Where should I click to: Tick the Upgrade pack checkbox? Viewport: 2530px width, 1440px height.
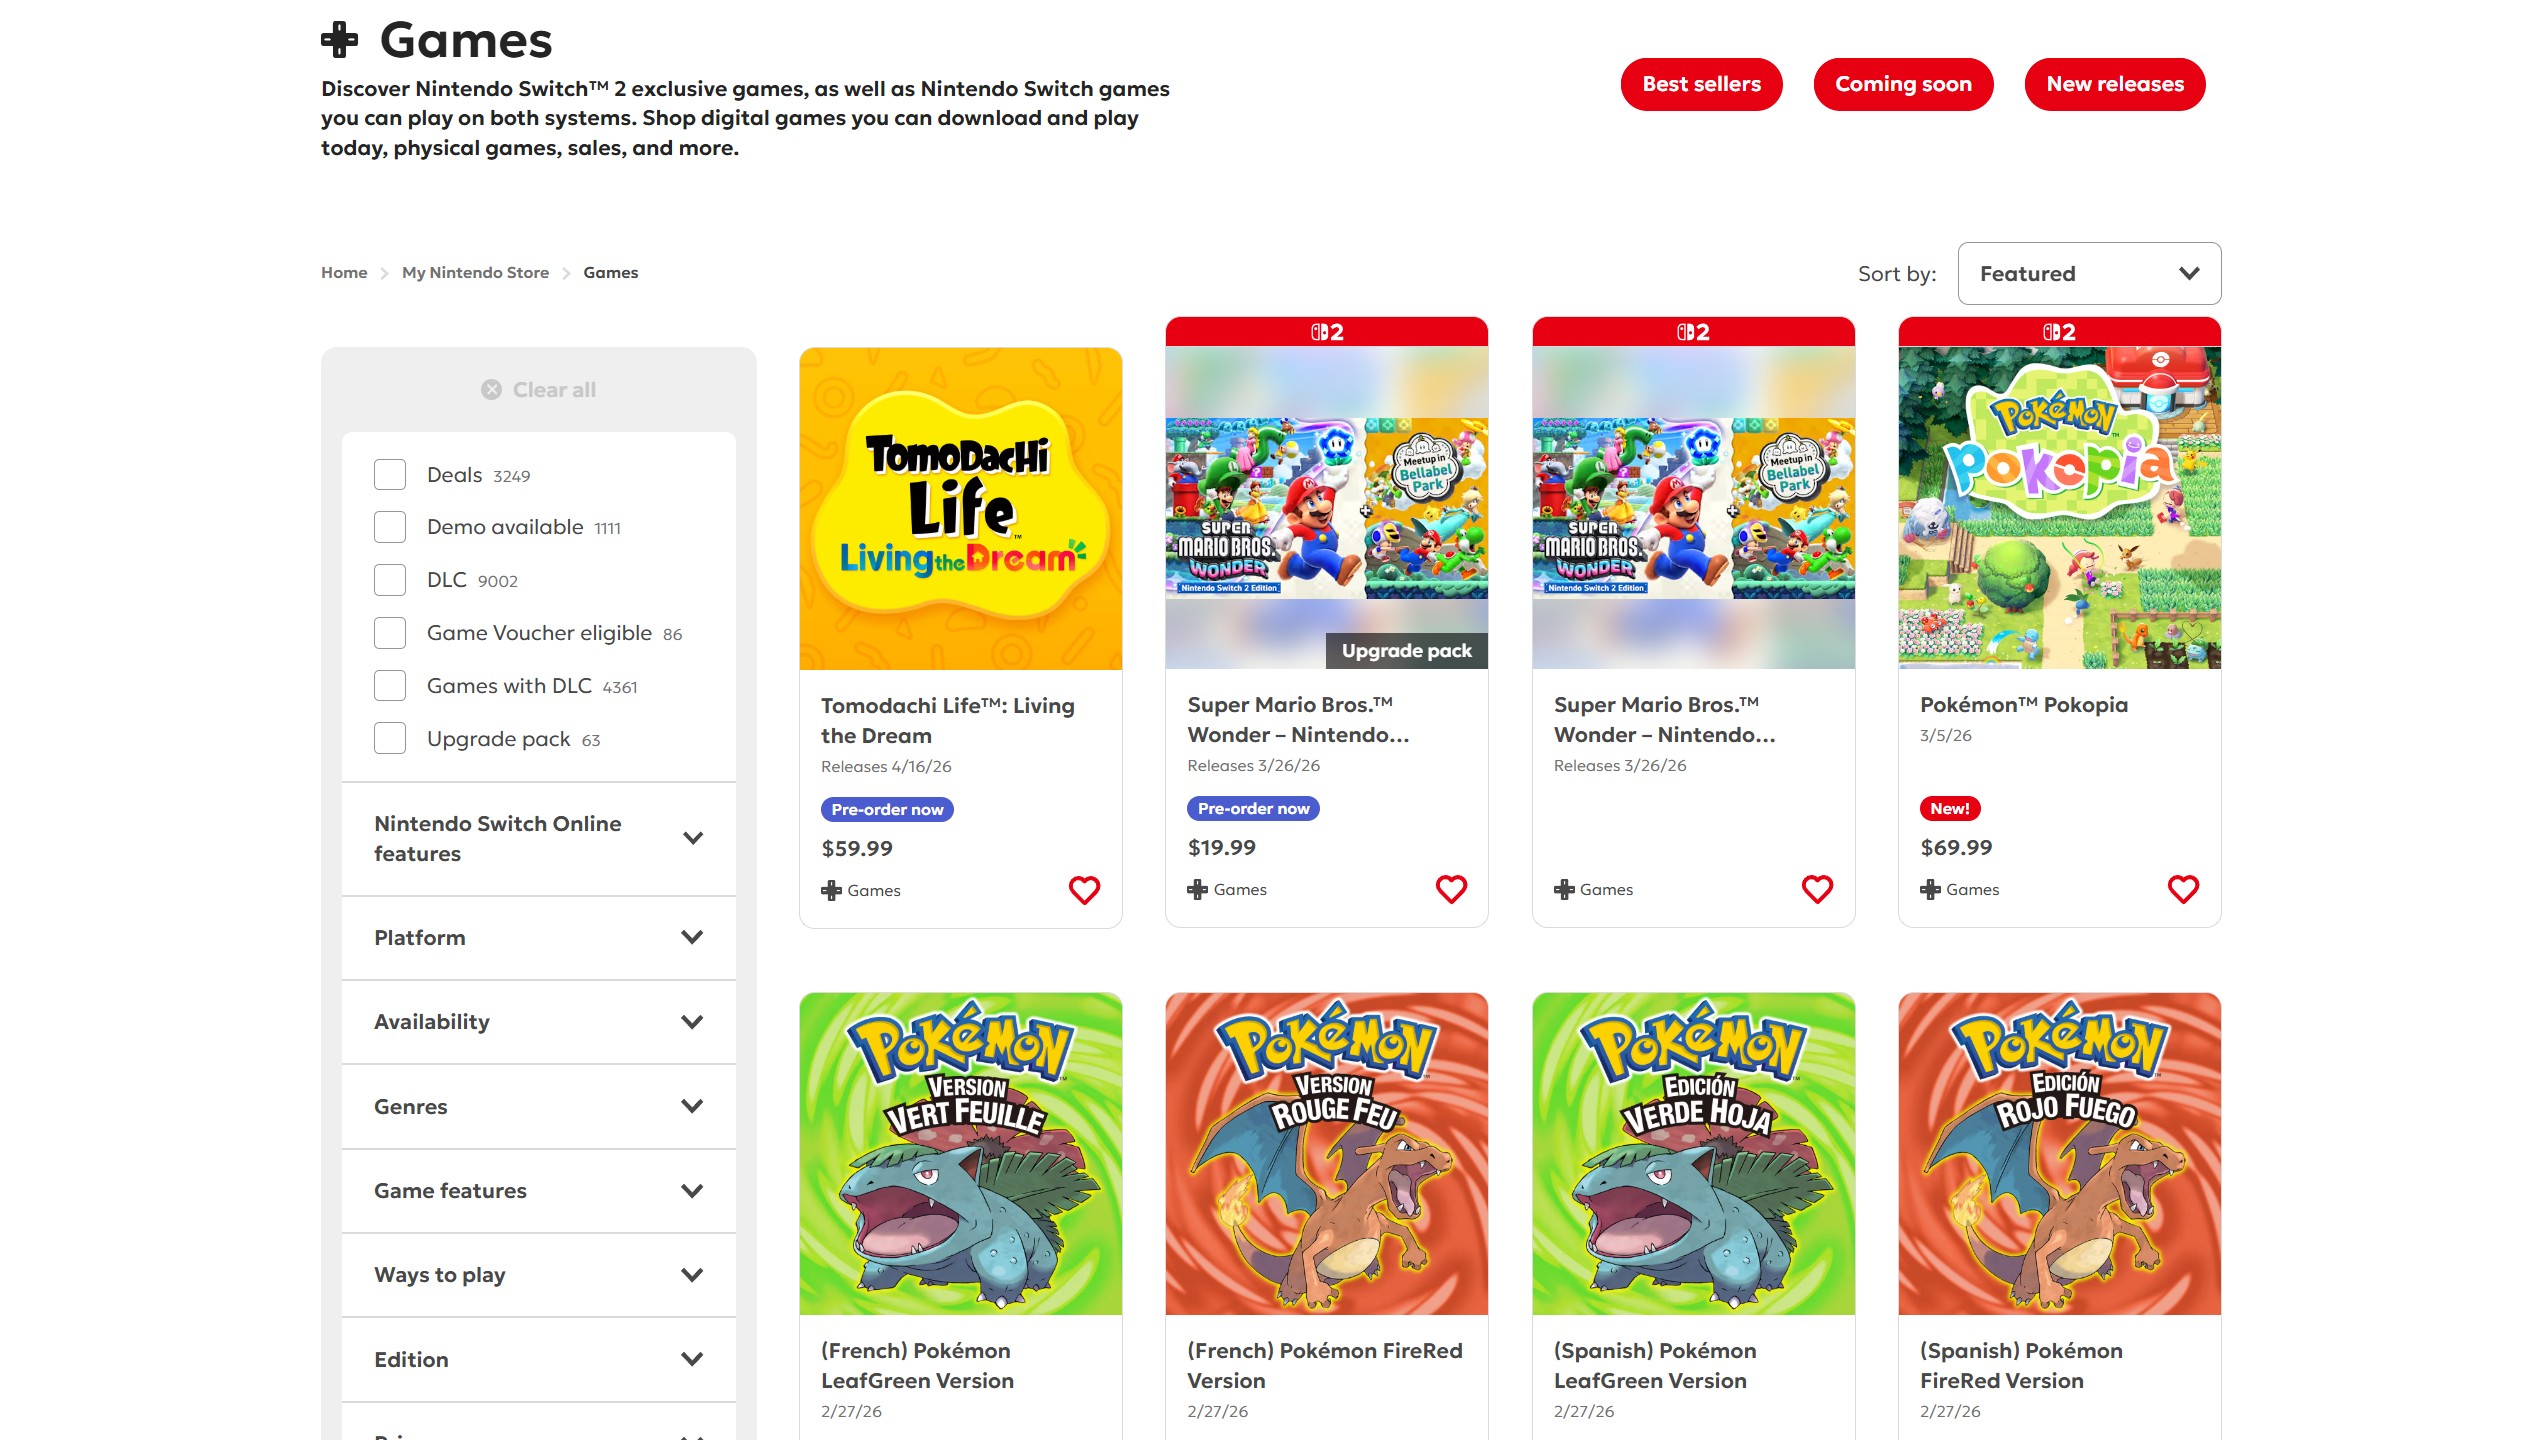point(390,739)
